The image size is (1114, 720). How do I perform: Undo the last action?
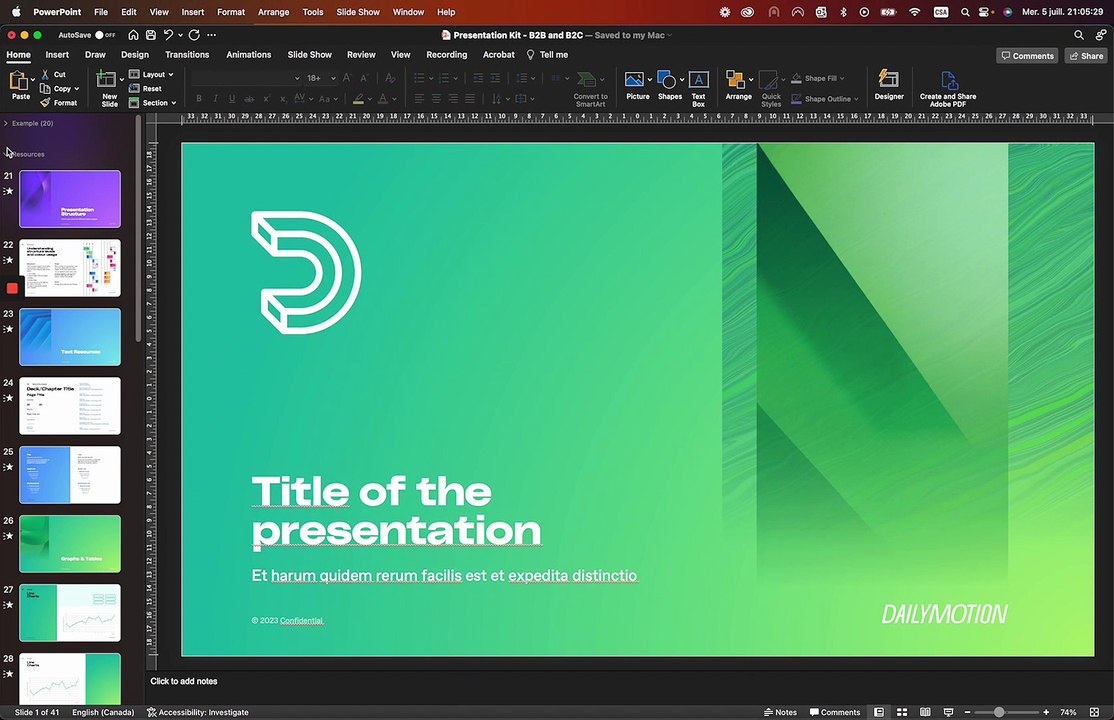pos(168,35)
